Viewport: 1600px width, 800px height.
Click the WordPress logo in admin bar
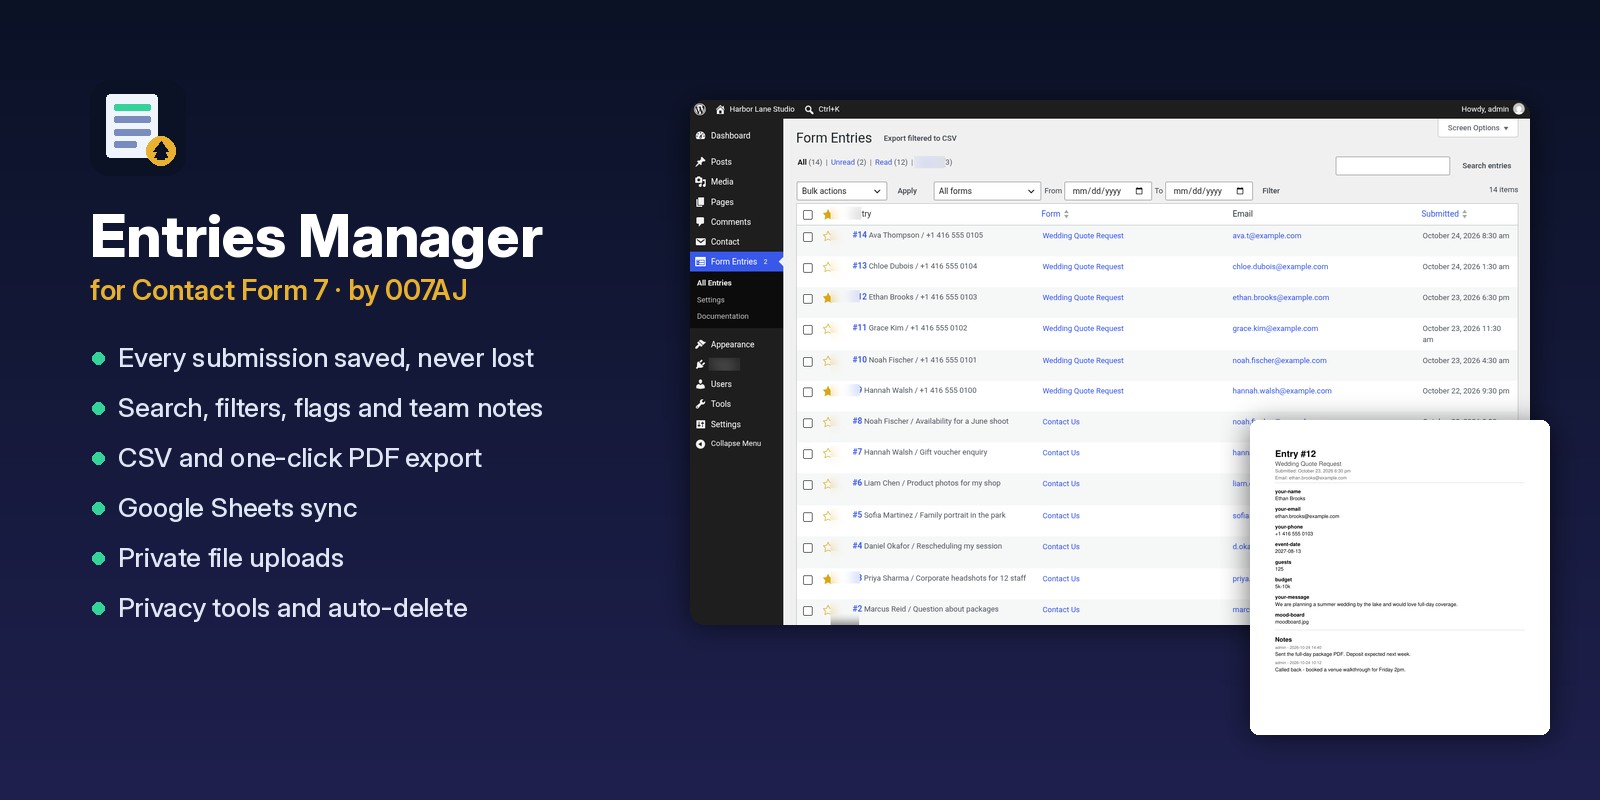point(700,109)
